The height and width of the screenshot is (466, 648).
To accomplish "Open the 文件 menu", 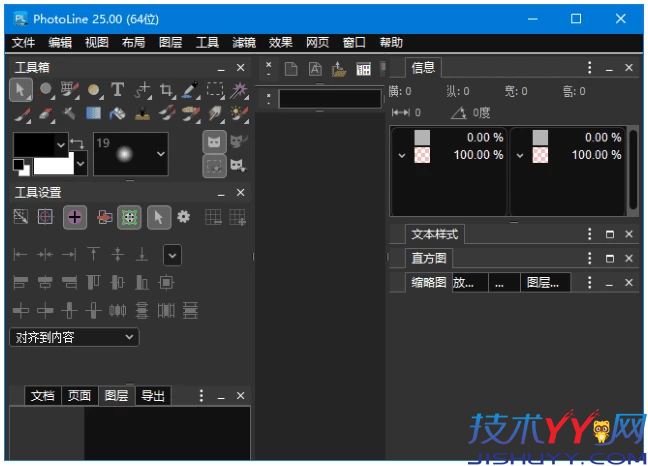I will [23, 42].
